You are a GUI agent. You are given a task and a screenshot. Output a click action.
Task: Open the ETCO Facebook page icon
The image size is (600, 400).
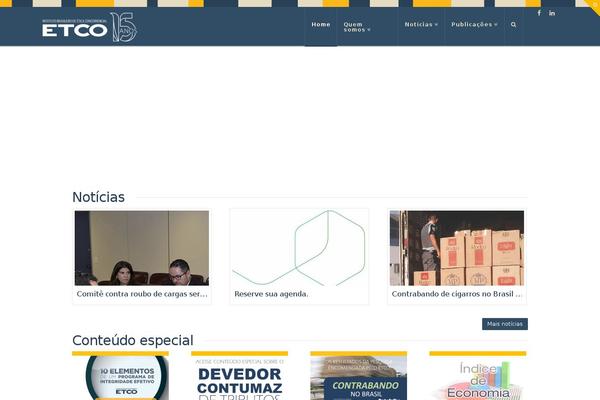[x=539, y=13]
